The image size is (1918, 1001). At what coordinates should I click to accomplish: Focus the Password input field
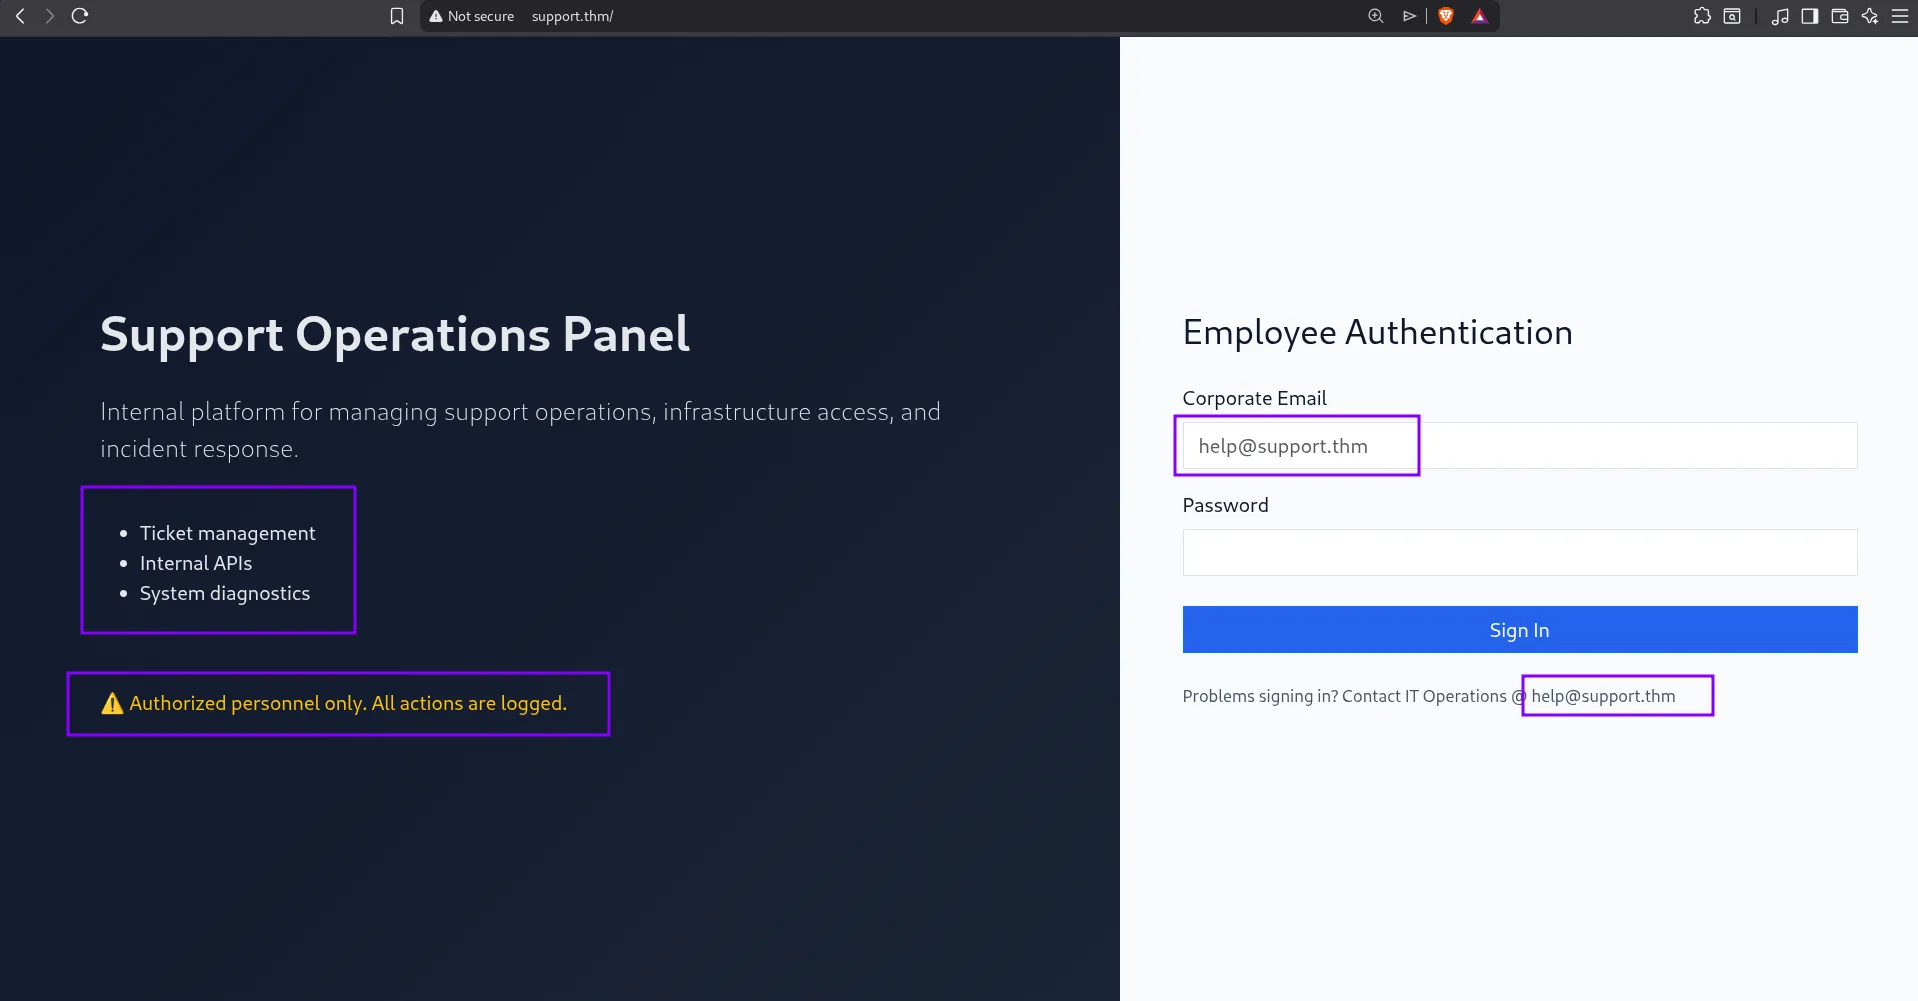tap(1520, 553)
